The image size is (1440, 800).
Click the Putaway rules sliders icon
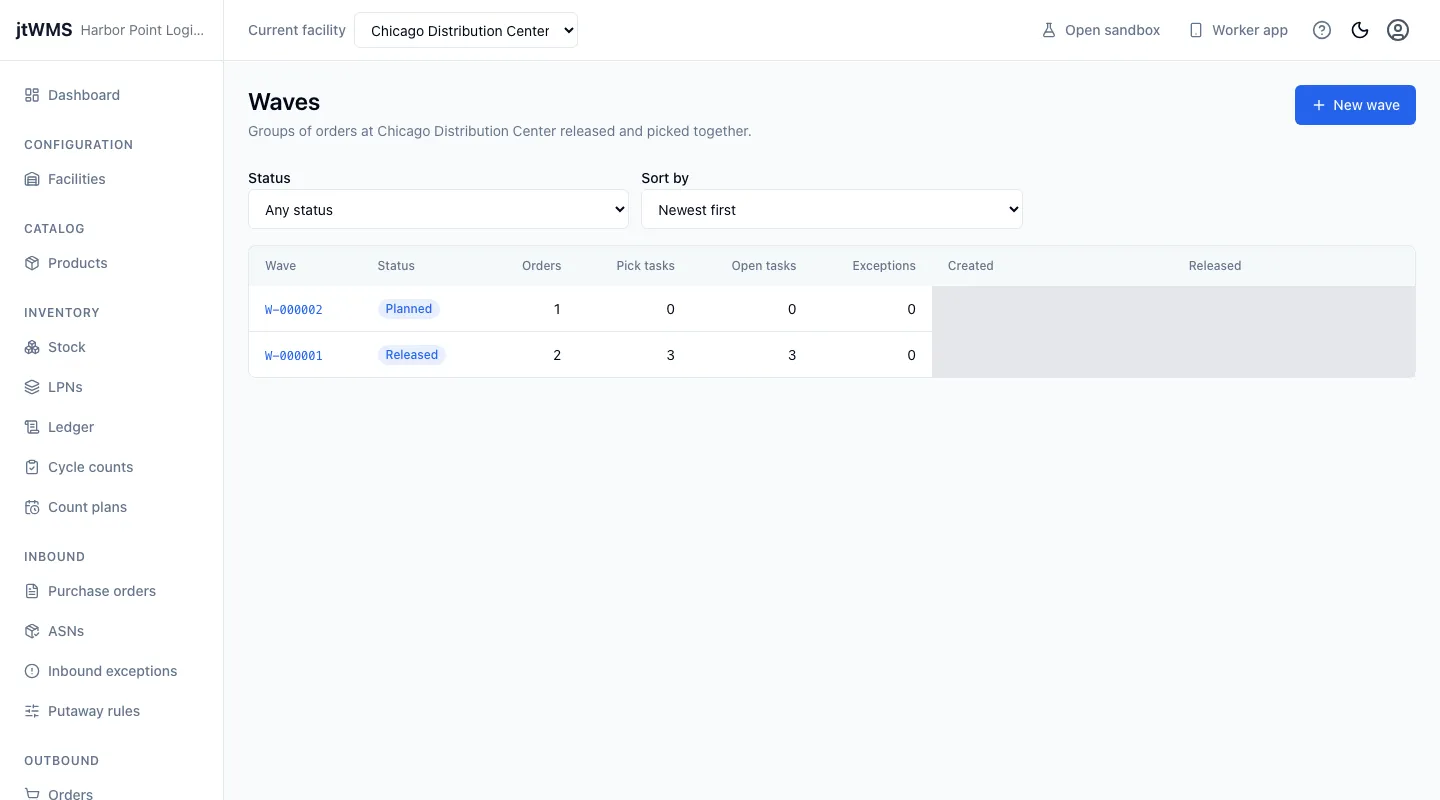[32, 711]
